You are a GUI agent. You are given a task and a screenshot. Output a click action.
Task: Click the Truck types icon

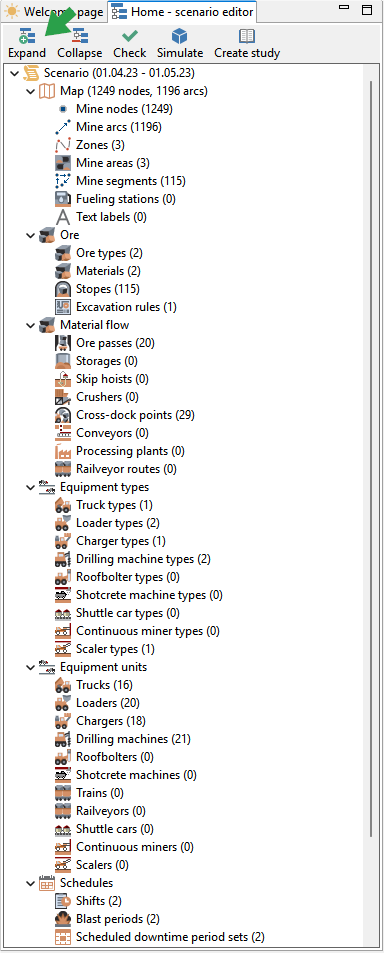pyautogui.click(x=63, y=505)
